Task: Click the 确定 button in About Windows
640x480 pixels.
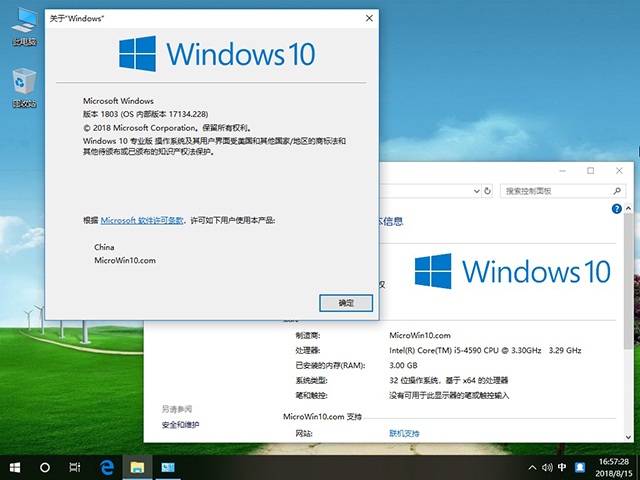Action: coord(346,303)
